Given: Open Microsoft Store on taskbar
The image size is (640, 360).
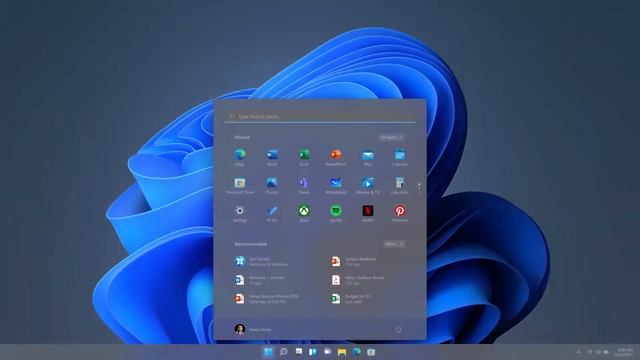Looking at the screenshot, I should tap(371, 352).
